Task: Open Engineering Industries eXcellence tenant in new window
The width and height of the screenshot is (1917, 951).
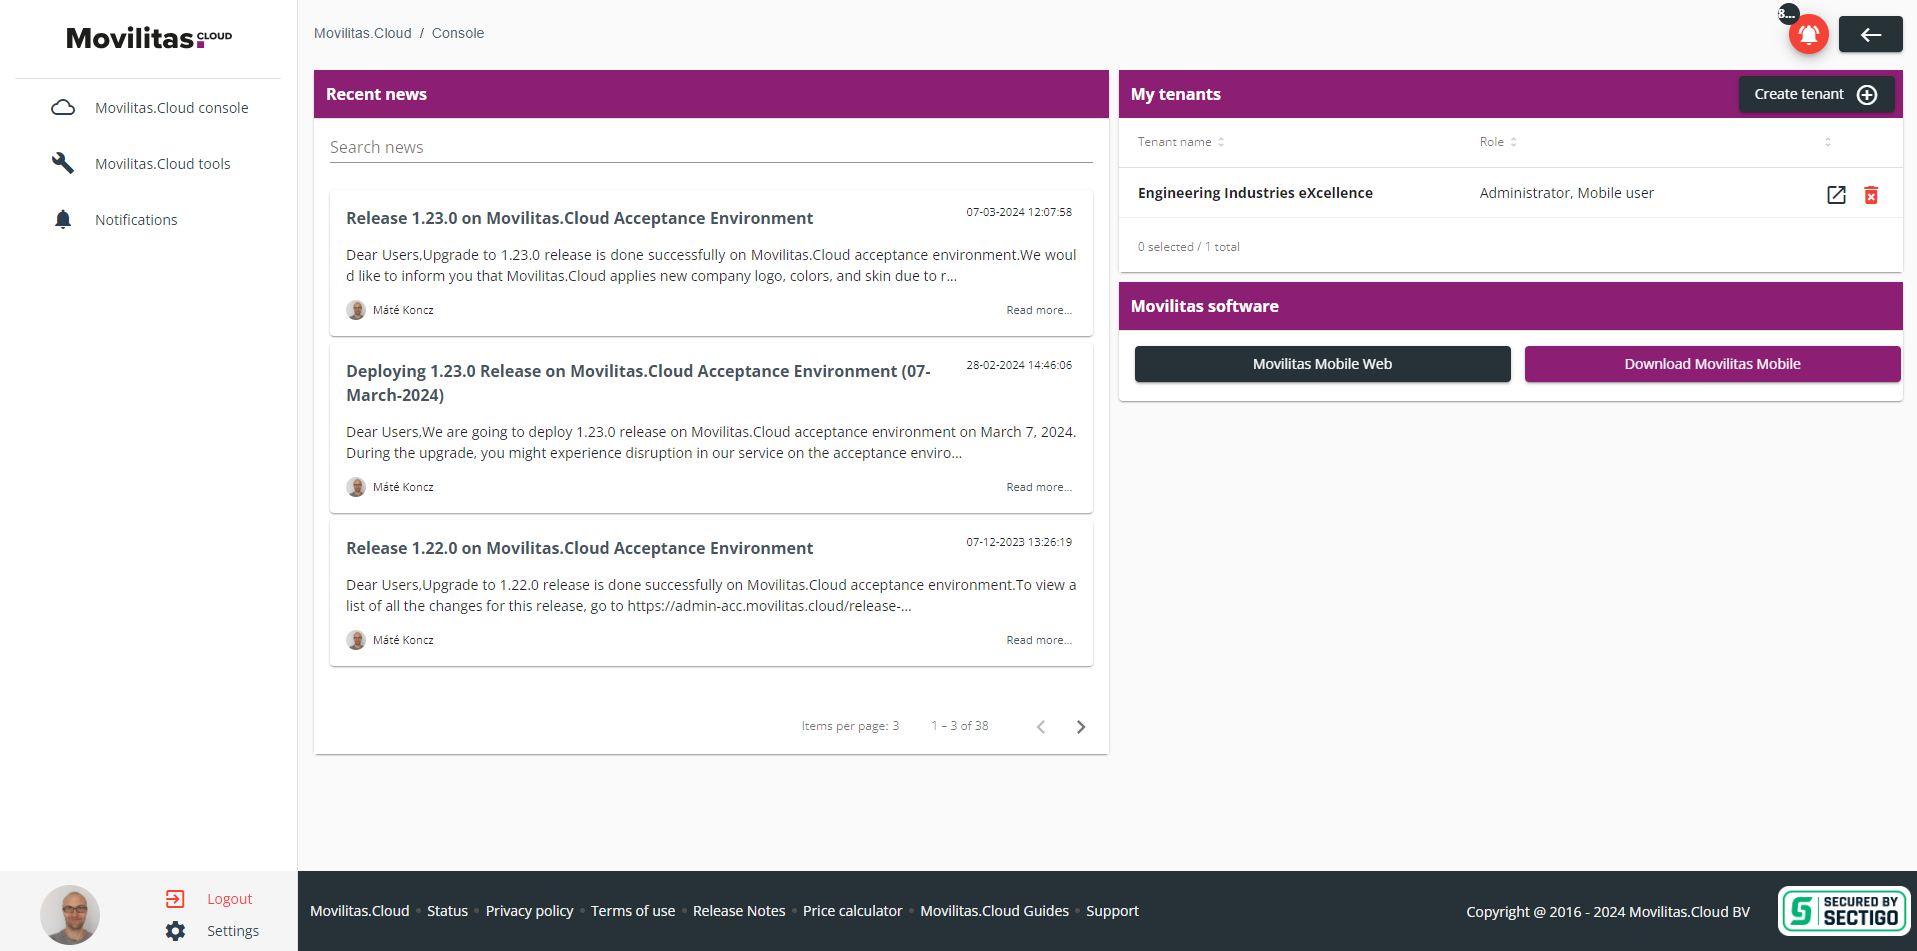Action: pyautogui.click(x=1836, y=195)
